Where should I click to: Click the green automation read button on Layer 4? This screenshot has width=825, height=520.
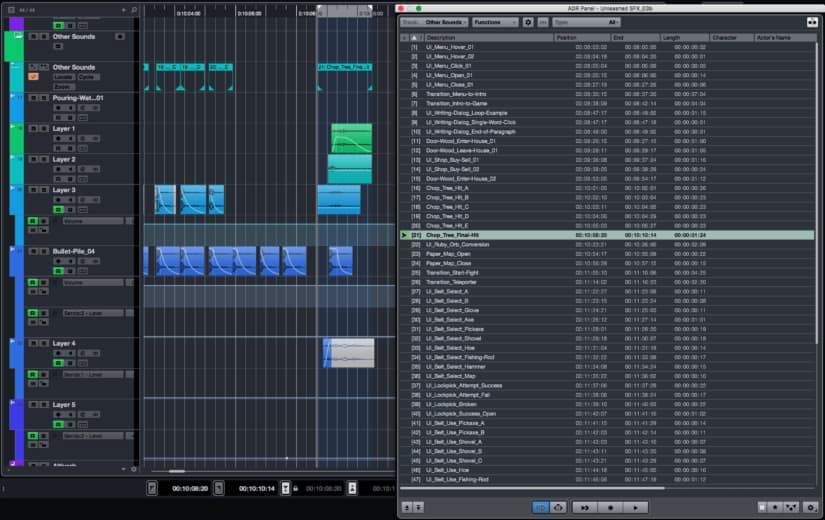pos(58,363)
